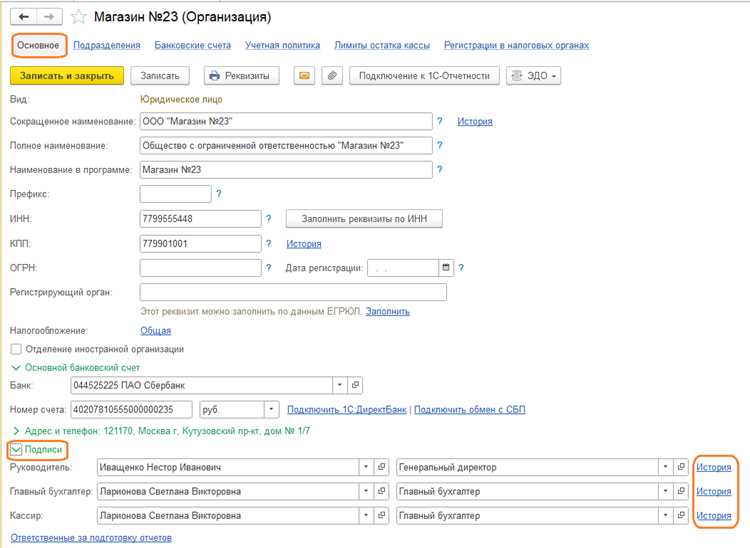Open the Кассир position dropdown
This screenshot has height=548, width=750.
click(x=665, y=515)
